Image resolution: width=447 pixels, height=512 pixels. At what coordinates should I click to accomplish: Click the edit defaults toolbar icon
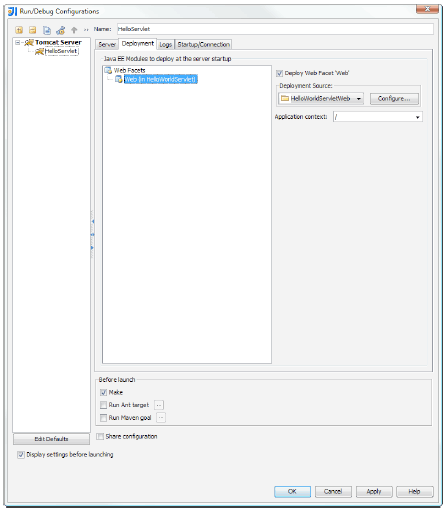(61, 30)
